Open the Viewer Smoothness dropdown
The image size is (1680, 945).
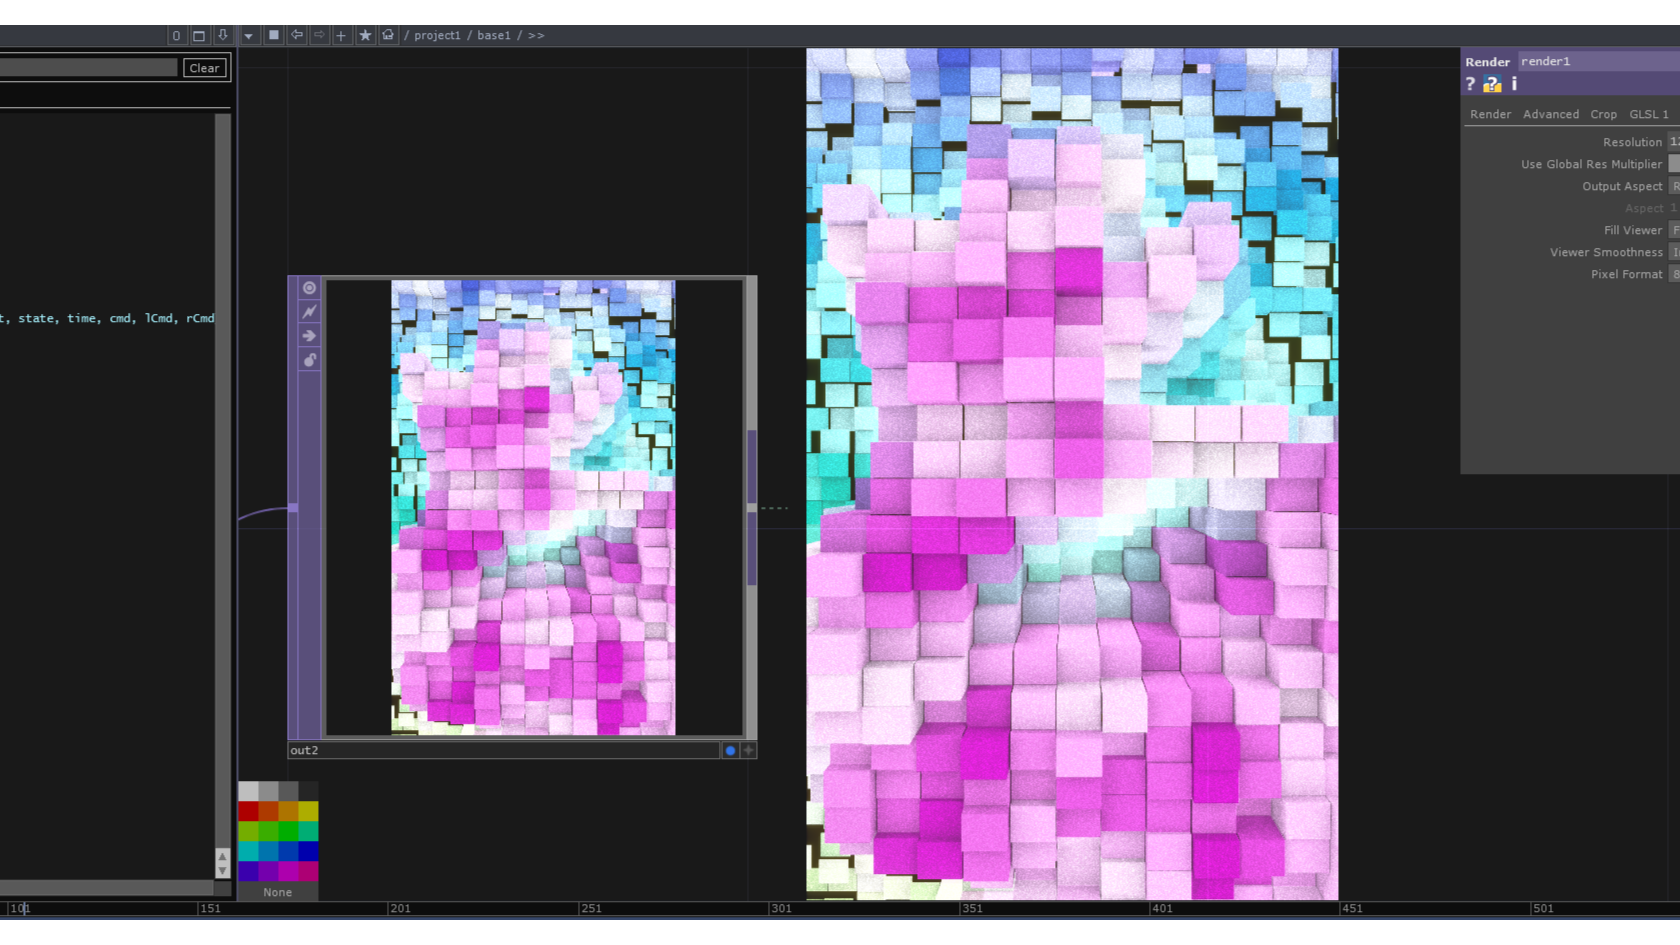[1674, 252]
